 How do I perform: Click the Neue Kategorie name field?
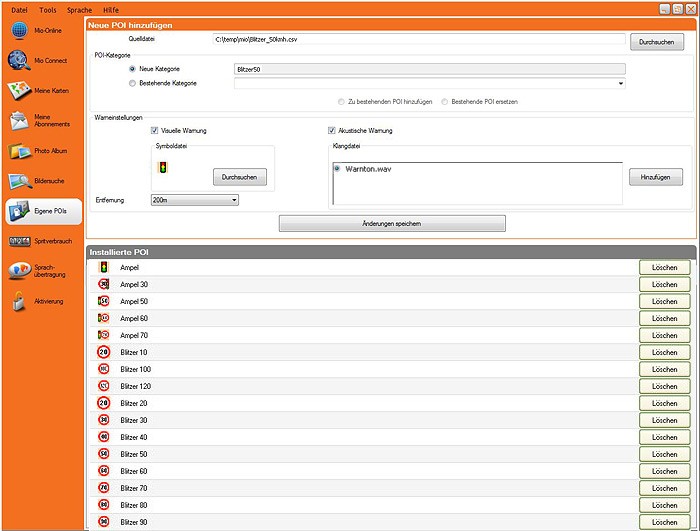pyautogui.click(x=428, y=69)
